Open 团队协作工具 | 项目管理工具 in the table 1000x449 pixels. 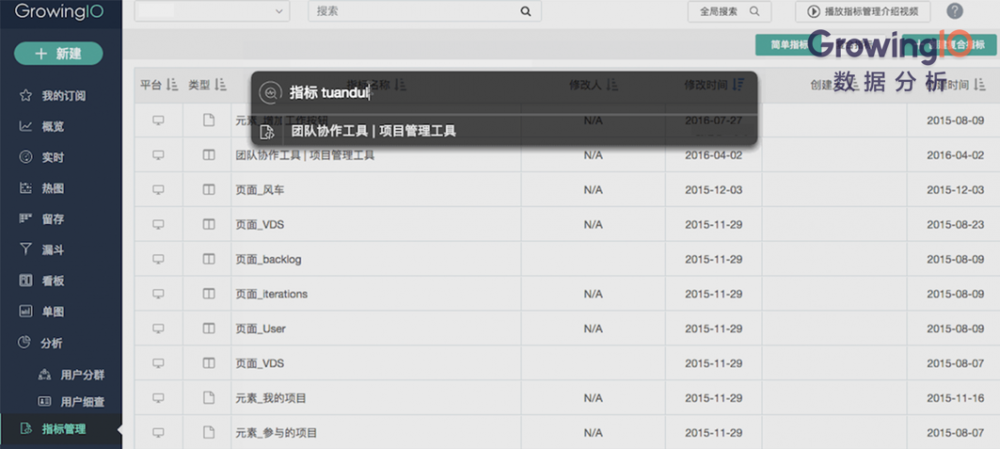tap(305, 155)
